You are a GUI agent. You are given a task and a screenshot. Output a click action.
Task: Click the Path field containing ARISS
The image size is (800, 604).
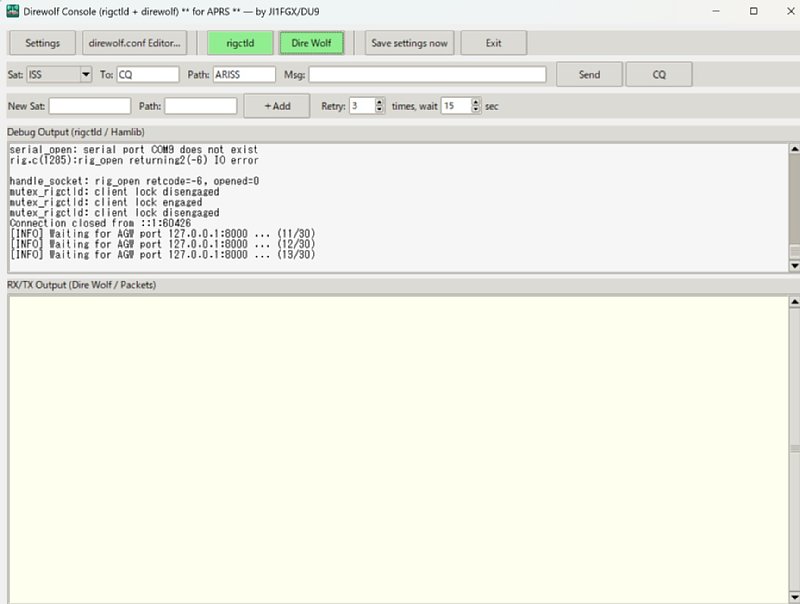[243, 75]
